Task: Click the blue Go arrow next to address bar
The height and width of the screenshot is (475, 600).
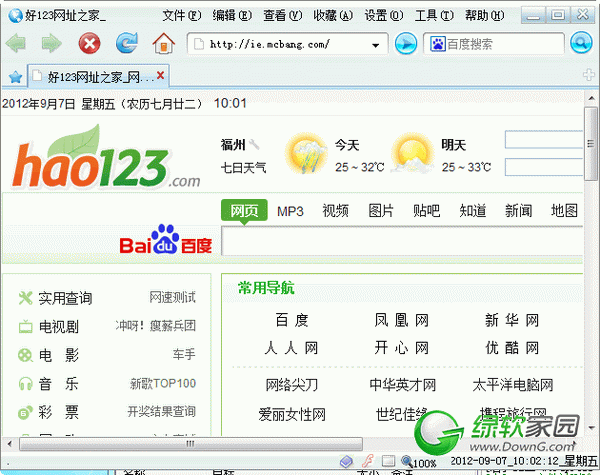Action: (406, 44)
